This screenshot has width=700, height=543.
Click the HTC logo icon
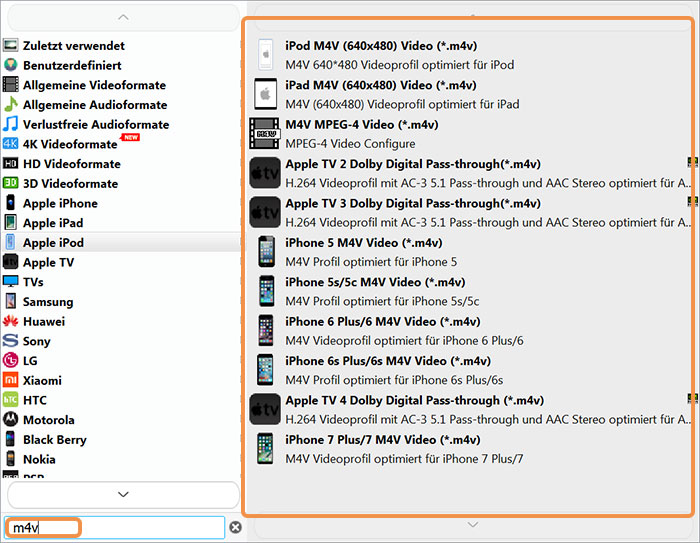pyautogui.click(x=11, y=399)
